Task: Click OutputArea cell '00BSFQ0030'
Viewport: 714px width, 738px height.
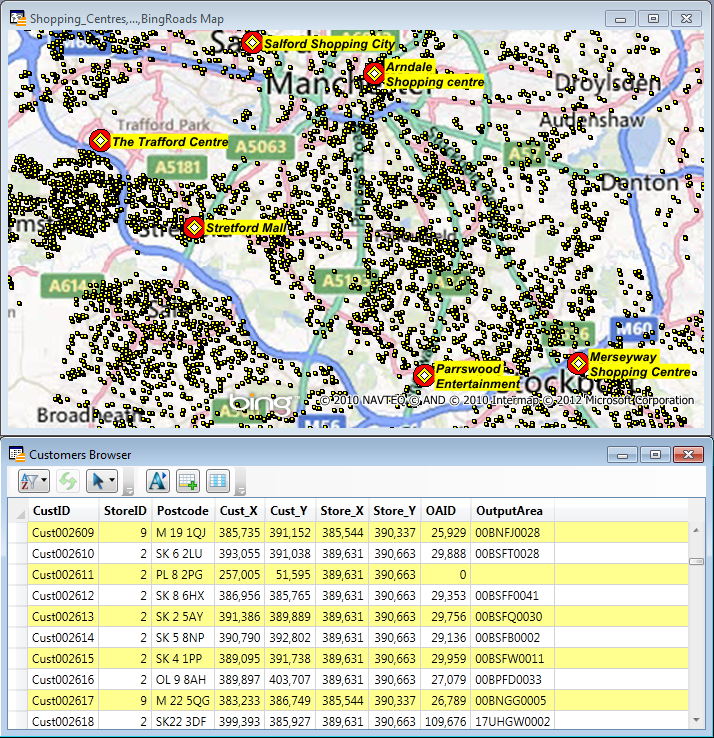Action: 512,616
